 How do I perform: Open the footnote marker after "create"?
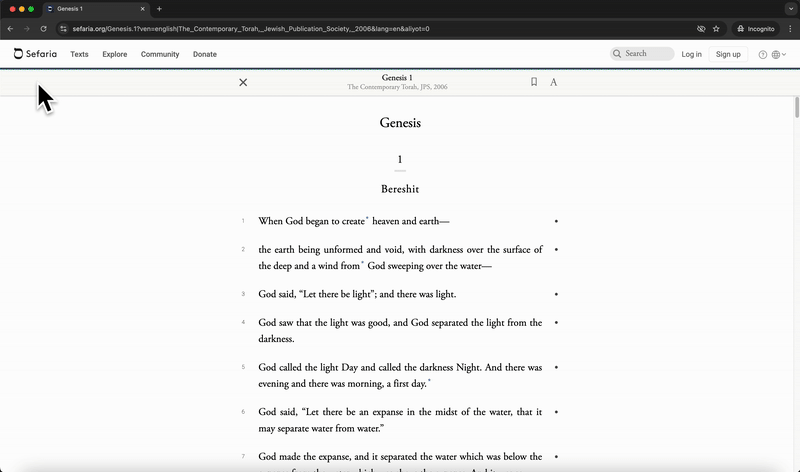[x=367, y=219]
